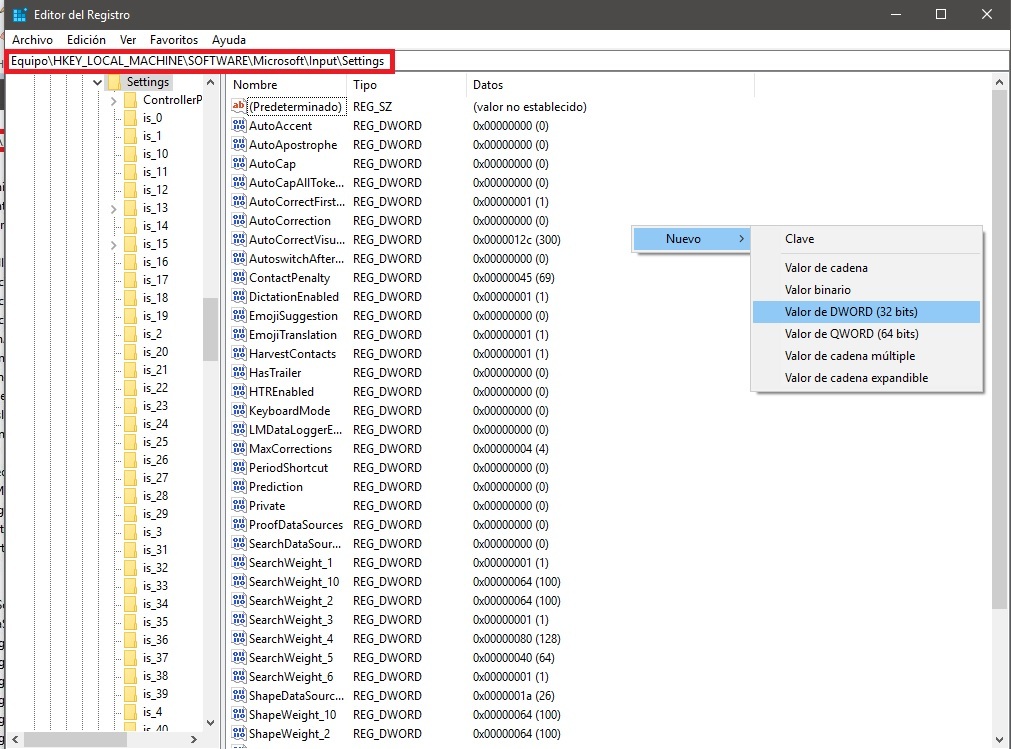Expand the ControllerP tree node

click(114, 100)
